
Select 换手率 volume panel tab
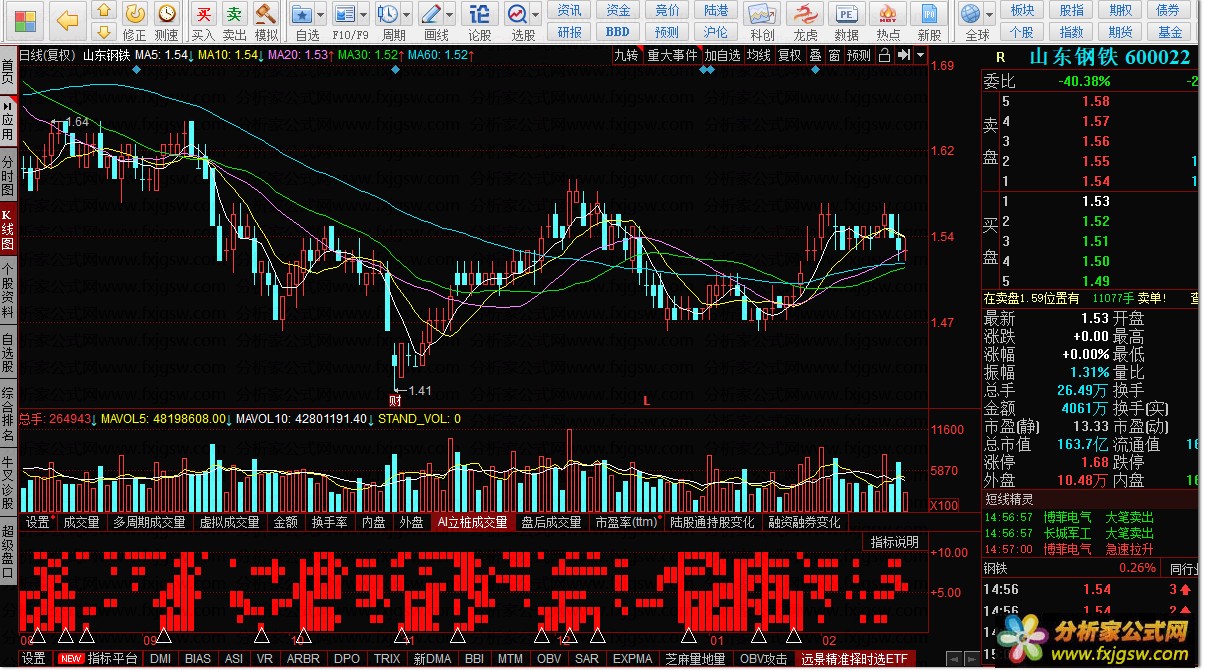click(x=330, y=522)
